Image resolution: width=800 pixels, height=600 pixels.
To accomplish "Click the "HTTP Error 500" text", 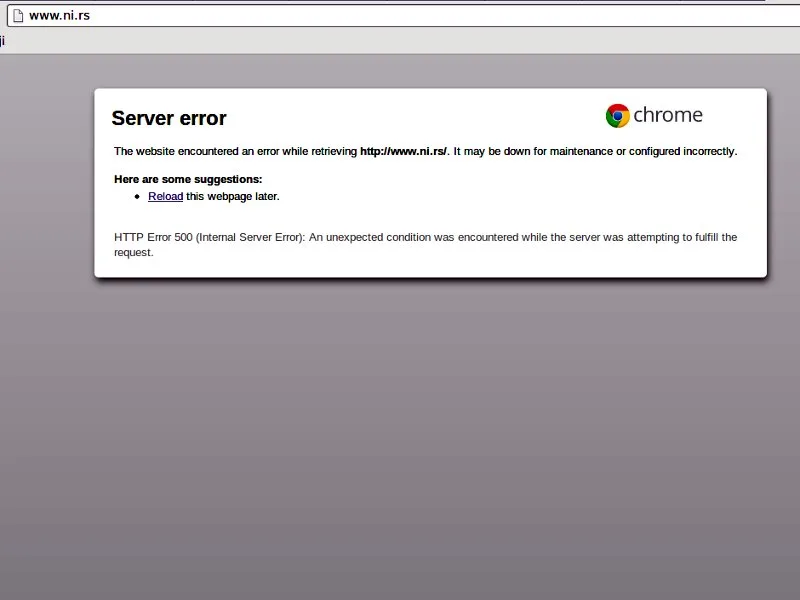I will [151, 238].
